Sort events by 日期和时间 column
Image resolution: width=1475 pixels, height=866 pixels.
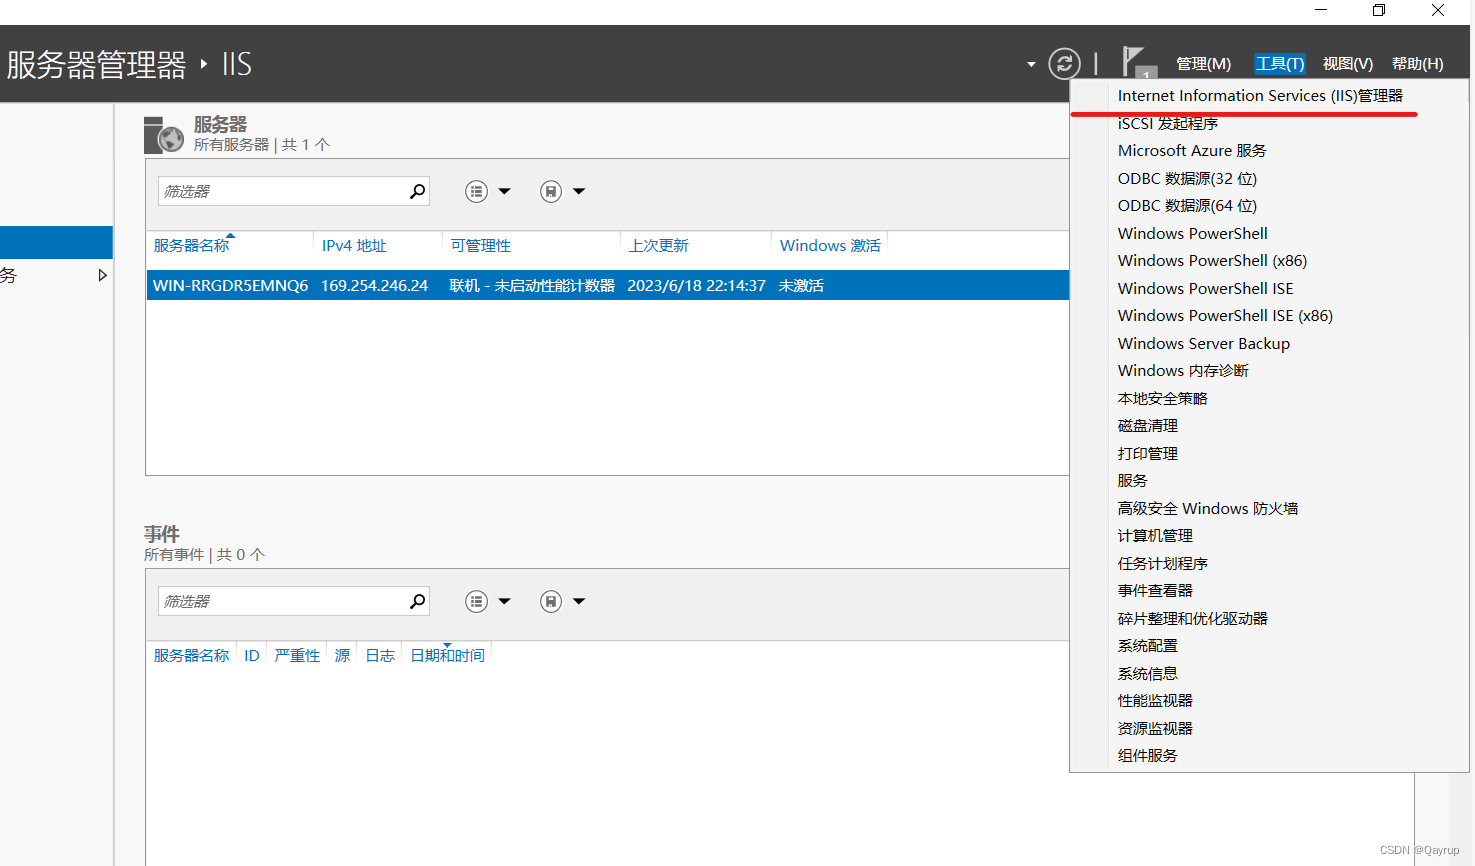[447, 655]
